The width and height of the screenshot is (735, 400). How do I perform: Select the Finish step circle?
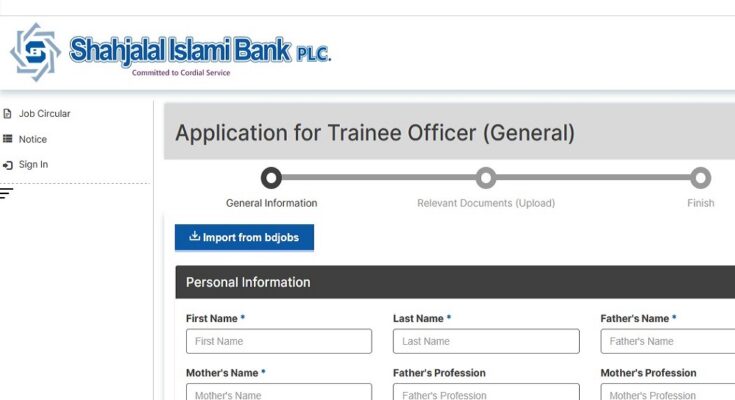coord(700,178)
